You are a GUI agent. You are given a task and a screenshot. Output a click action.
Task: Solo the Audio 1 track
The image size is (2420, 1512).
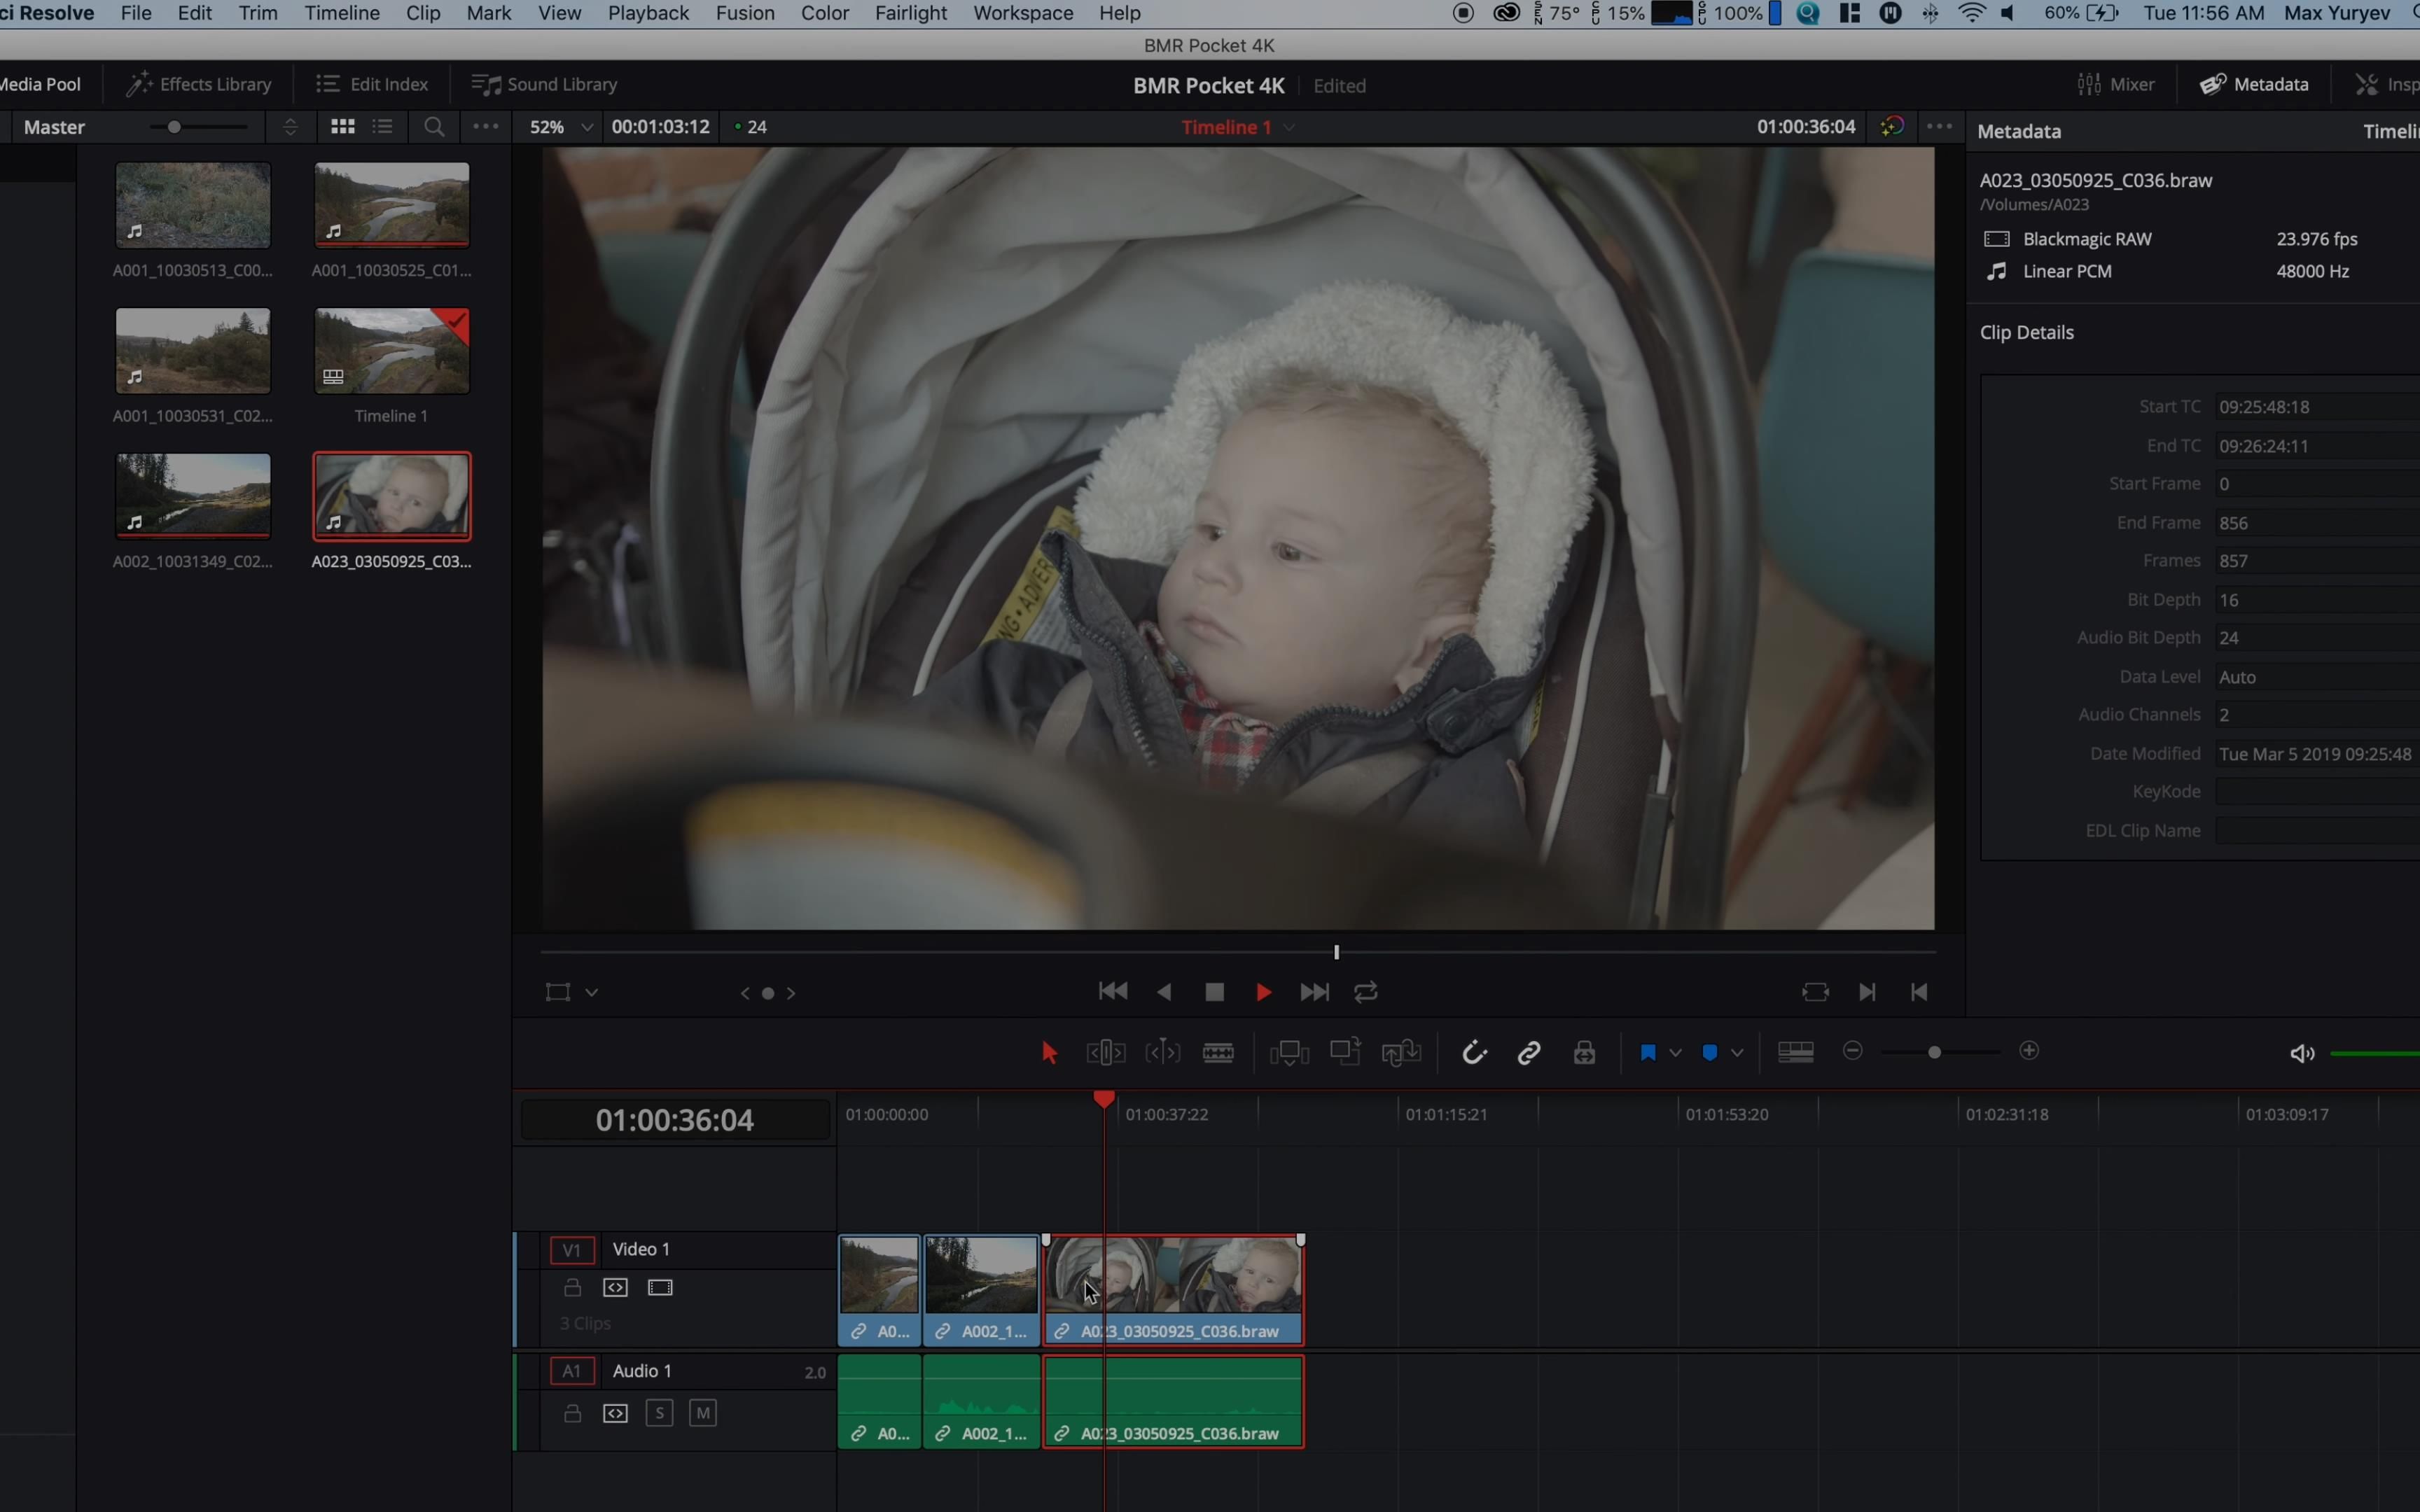tap(659, 1413)
